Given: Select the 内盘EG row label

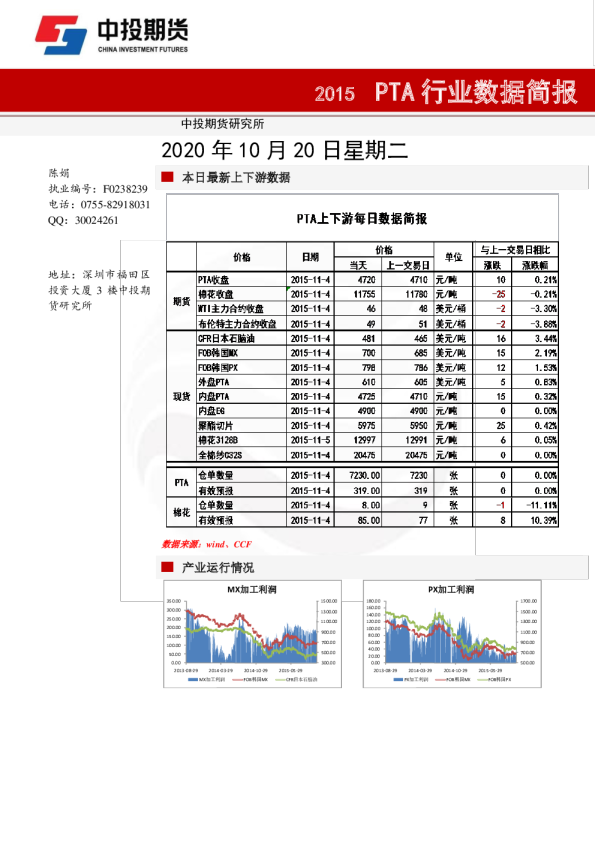Looking at the screenshot, I should tap(211, 411).
